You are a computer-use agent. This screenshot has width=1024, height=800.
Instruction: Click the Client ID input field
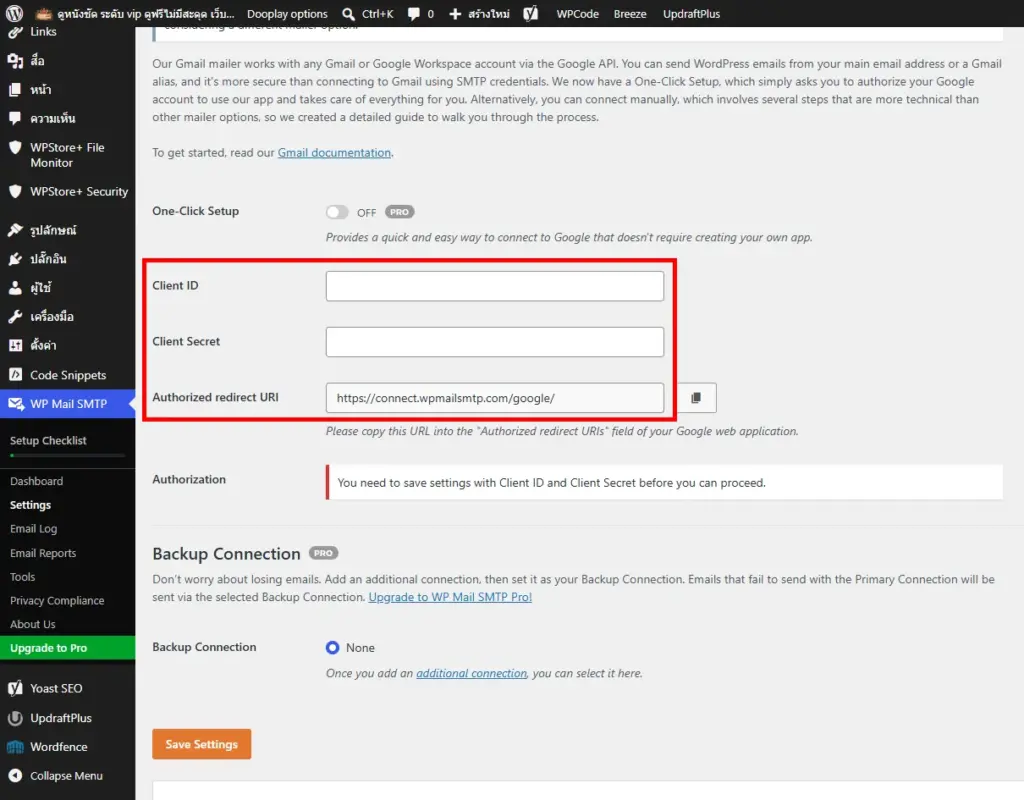[x=494, y=286]
